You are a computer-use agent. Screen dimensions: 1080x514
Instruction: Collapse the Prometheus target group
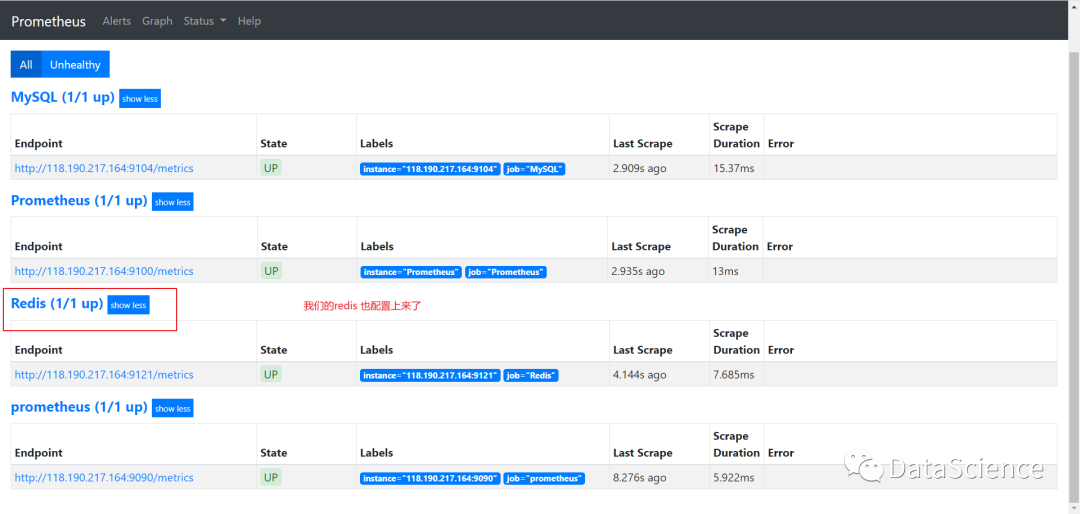[x=172, y=202]
